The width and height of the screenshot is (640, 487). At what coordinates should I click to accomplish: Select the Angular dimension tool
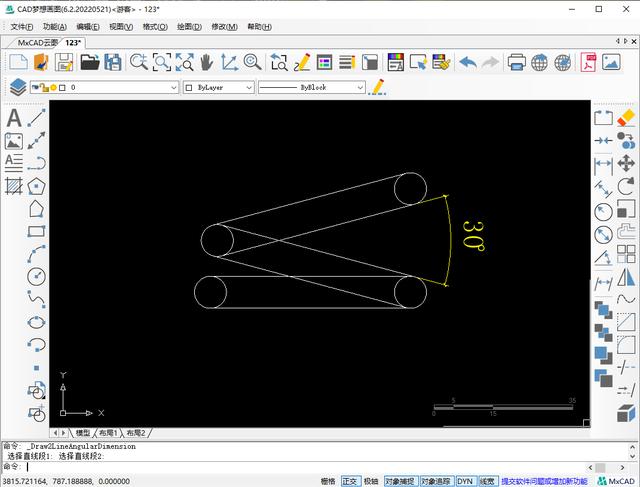tap(603, 257)
